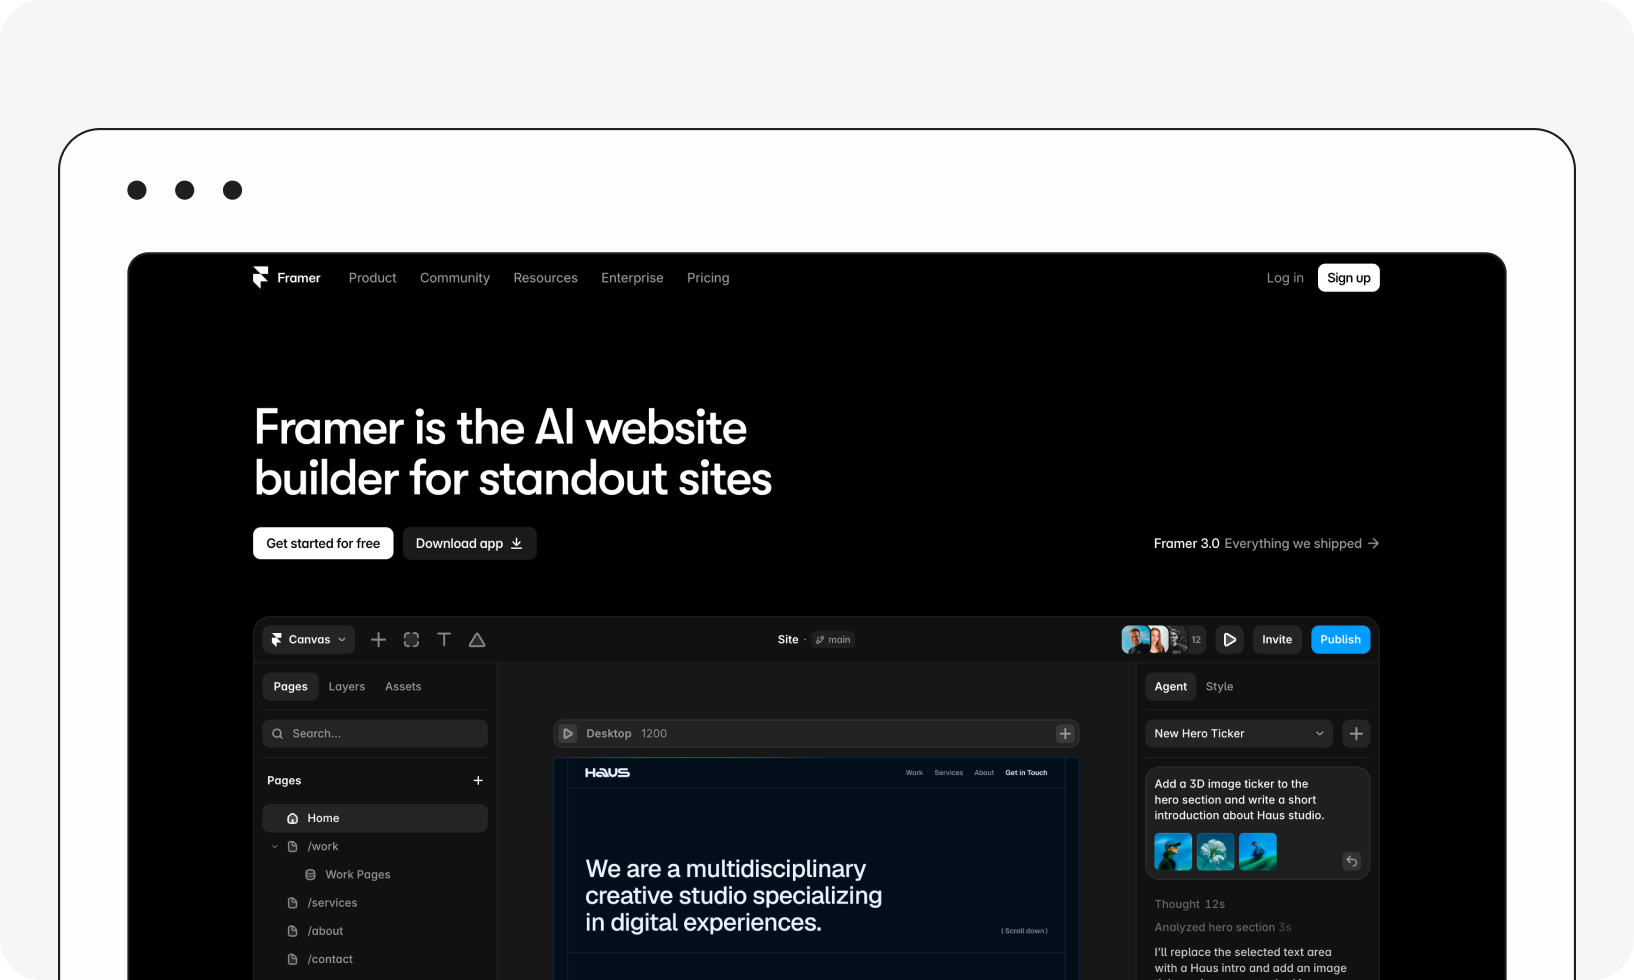Open the third blue image thumbnail
This screenshot has width=1634, height=980.
(x=1258, y=852)
